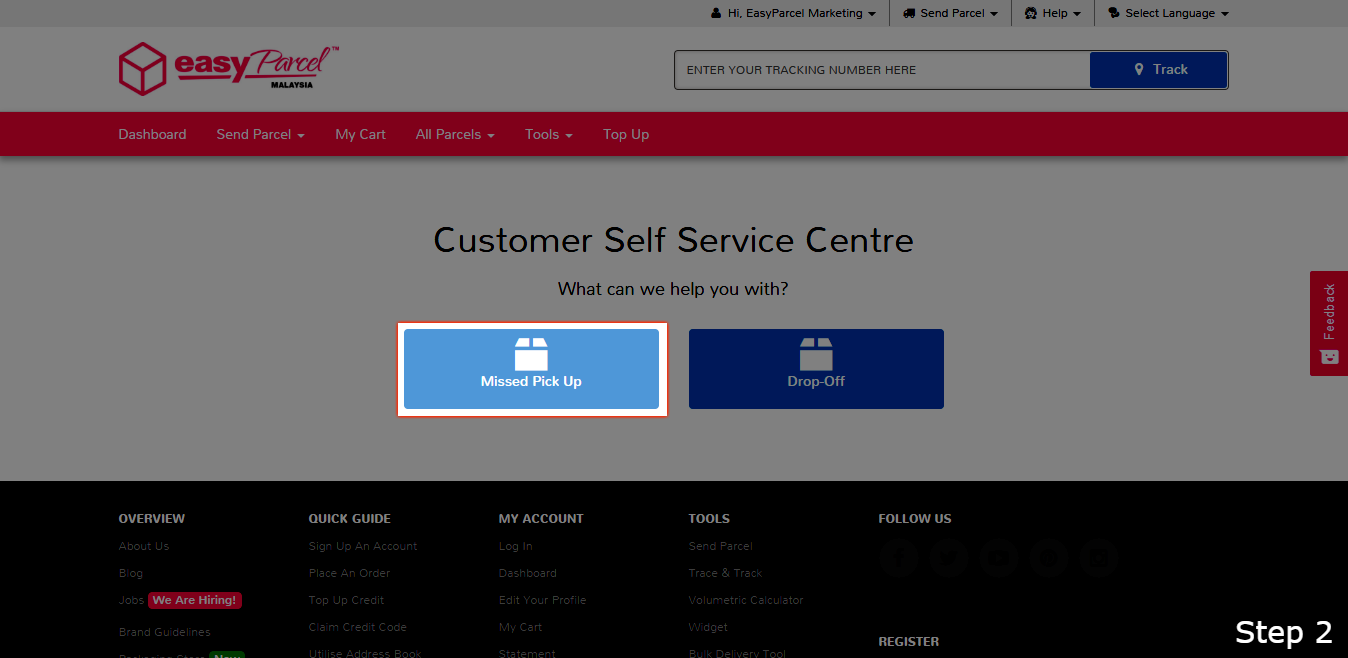Open the Claim Credit Code link

click(x=357, y=627)
